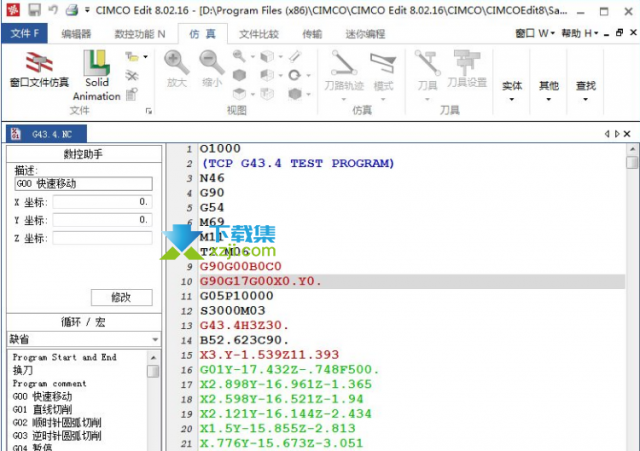
Task: Click the rotate view circular arrow icon
Action: [x=294, y=75]
